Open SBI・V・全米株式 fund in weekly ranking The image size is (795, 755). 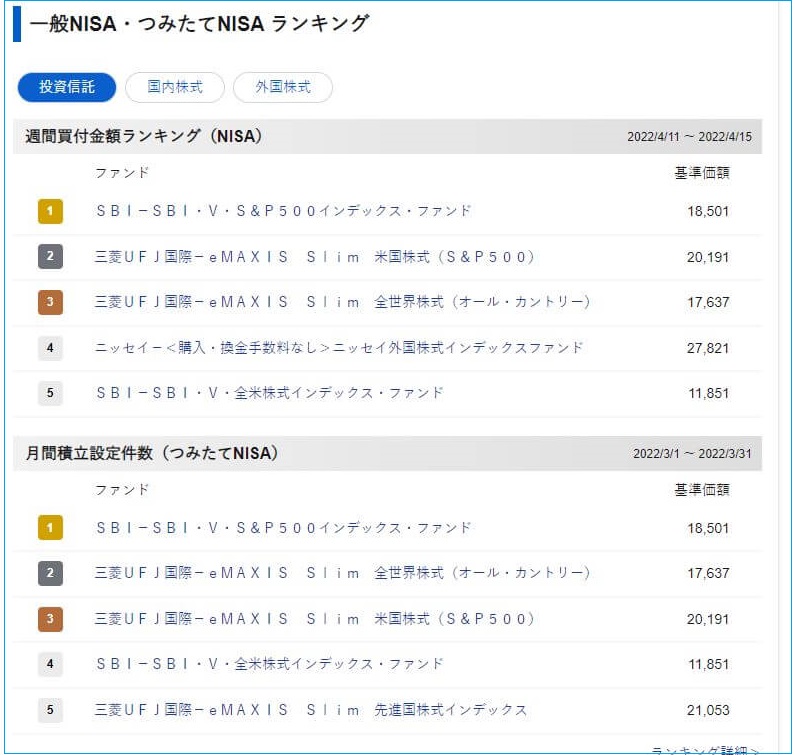(x=269, y=393)
